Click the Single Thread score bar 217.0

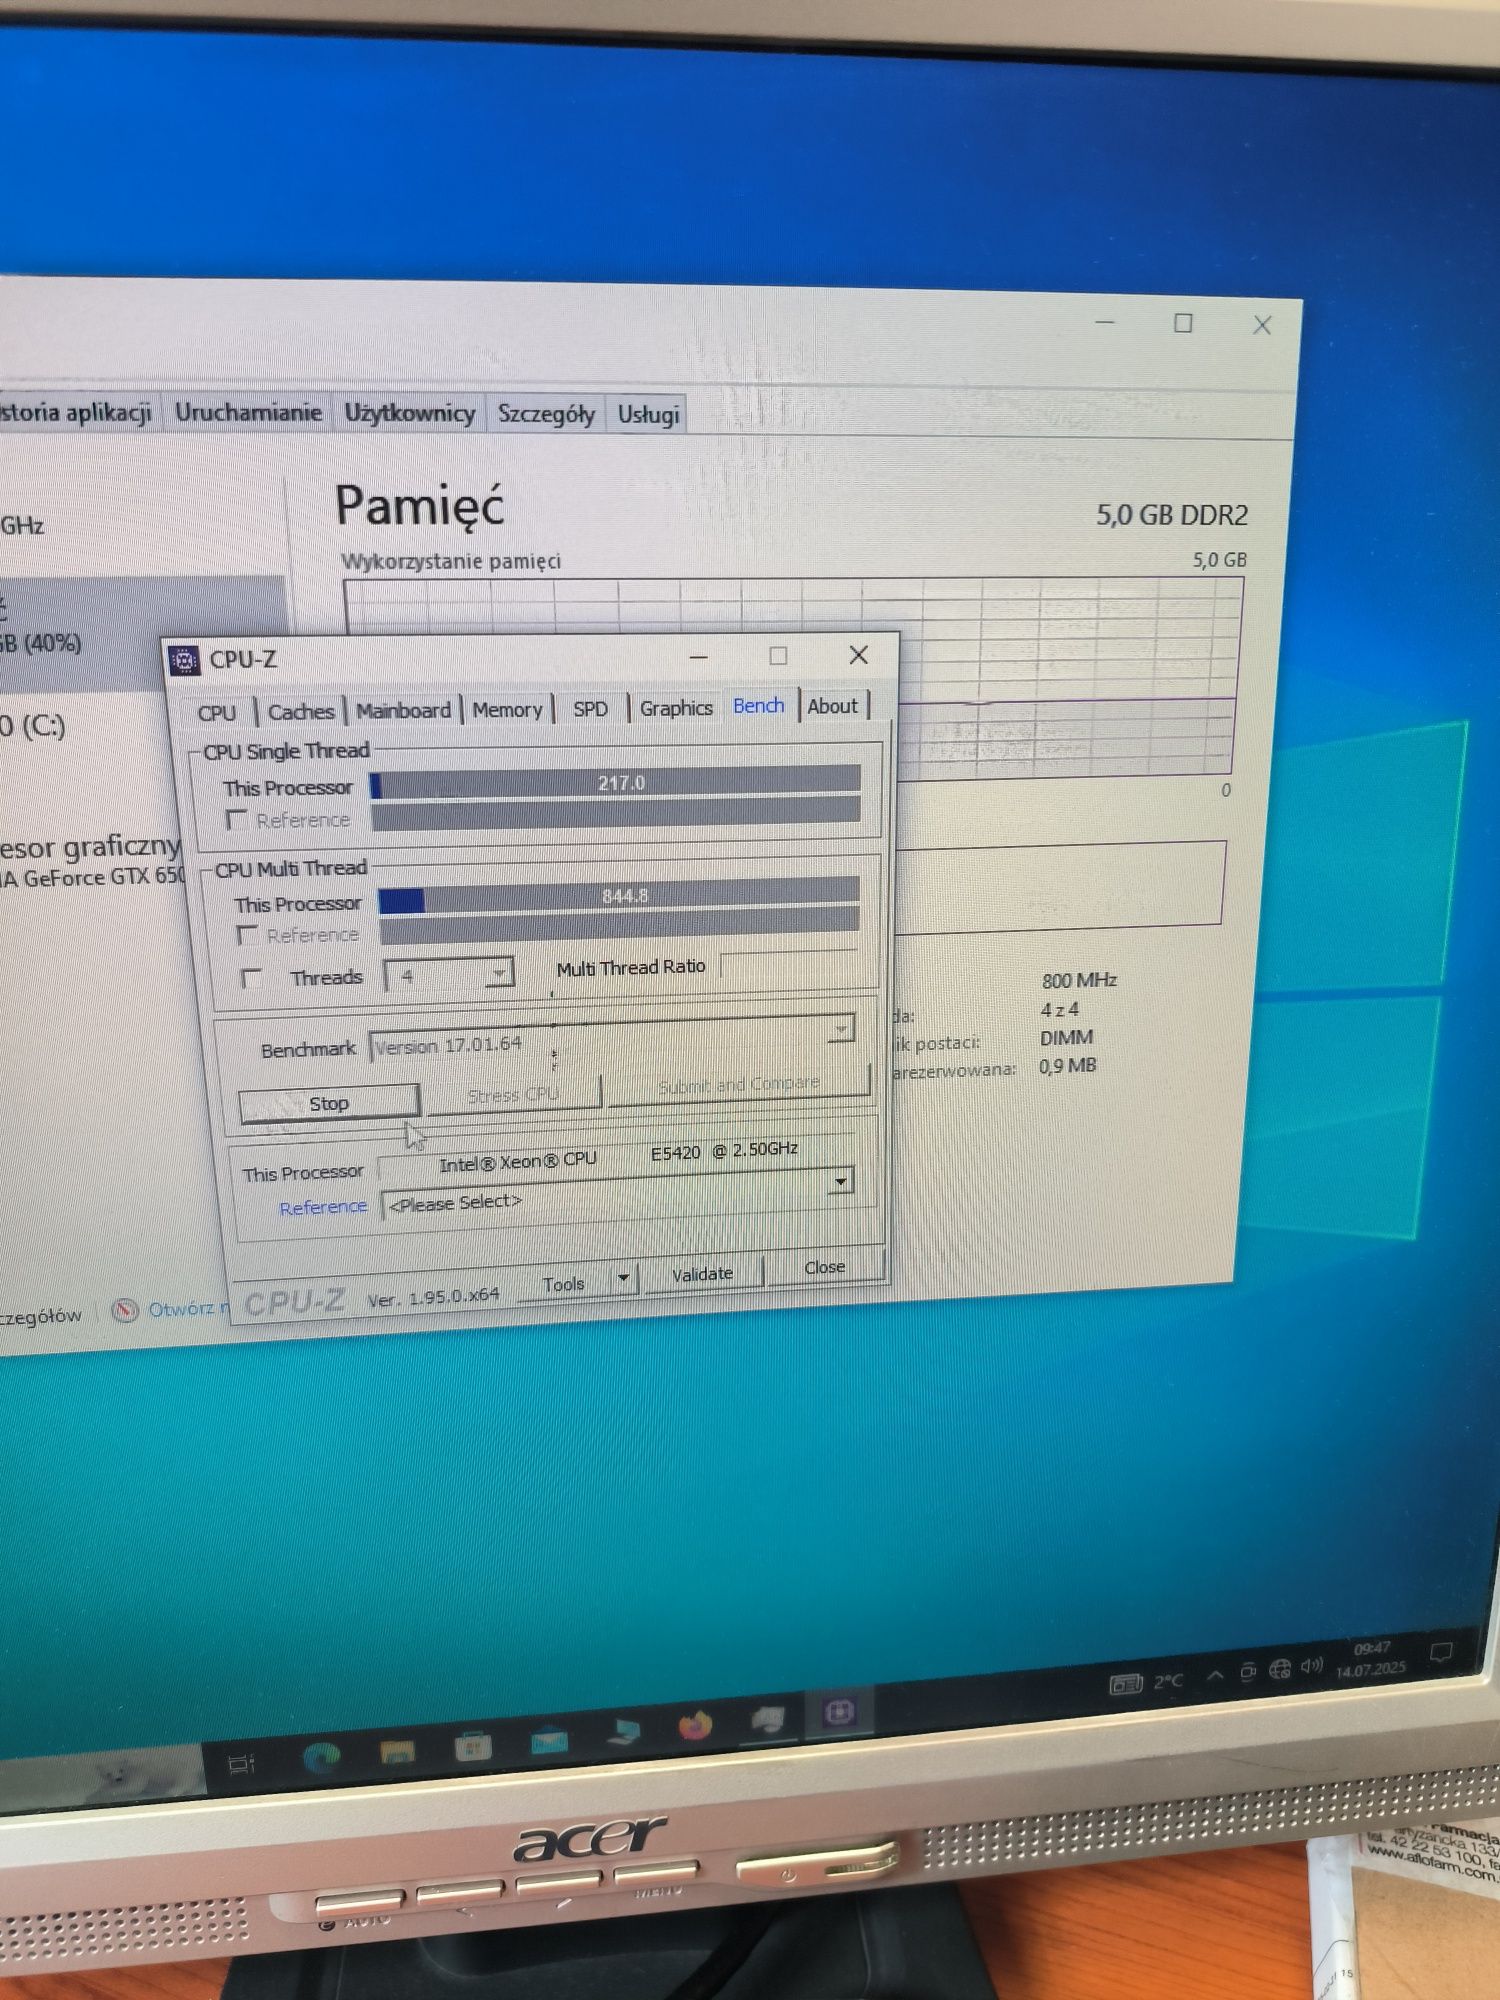point(615,783)
